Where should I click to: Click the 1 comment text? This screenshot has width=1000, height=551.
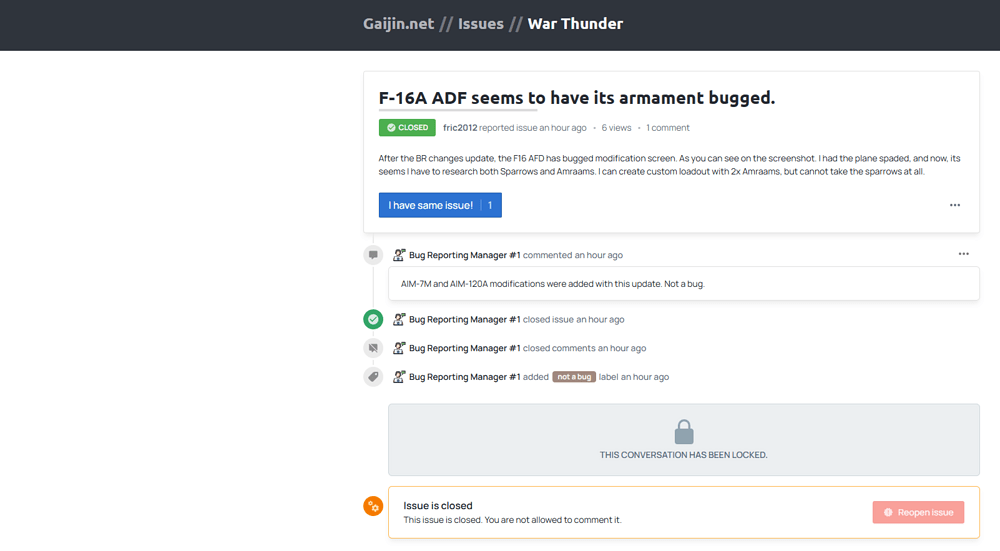[668, 128]
